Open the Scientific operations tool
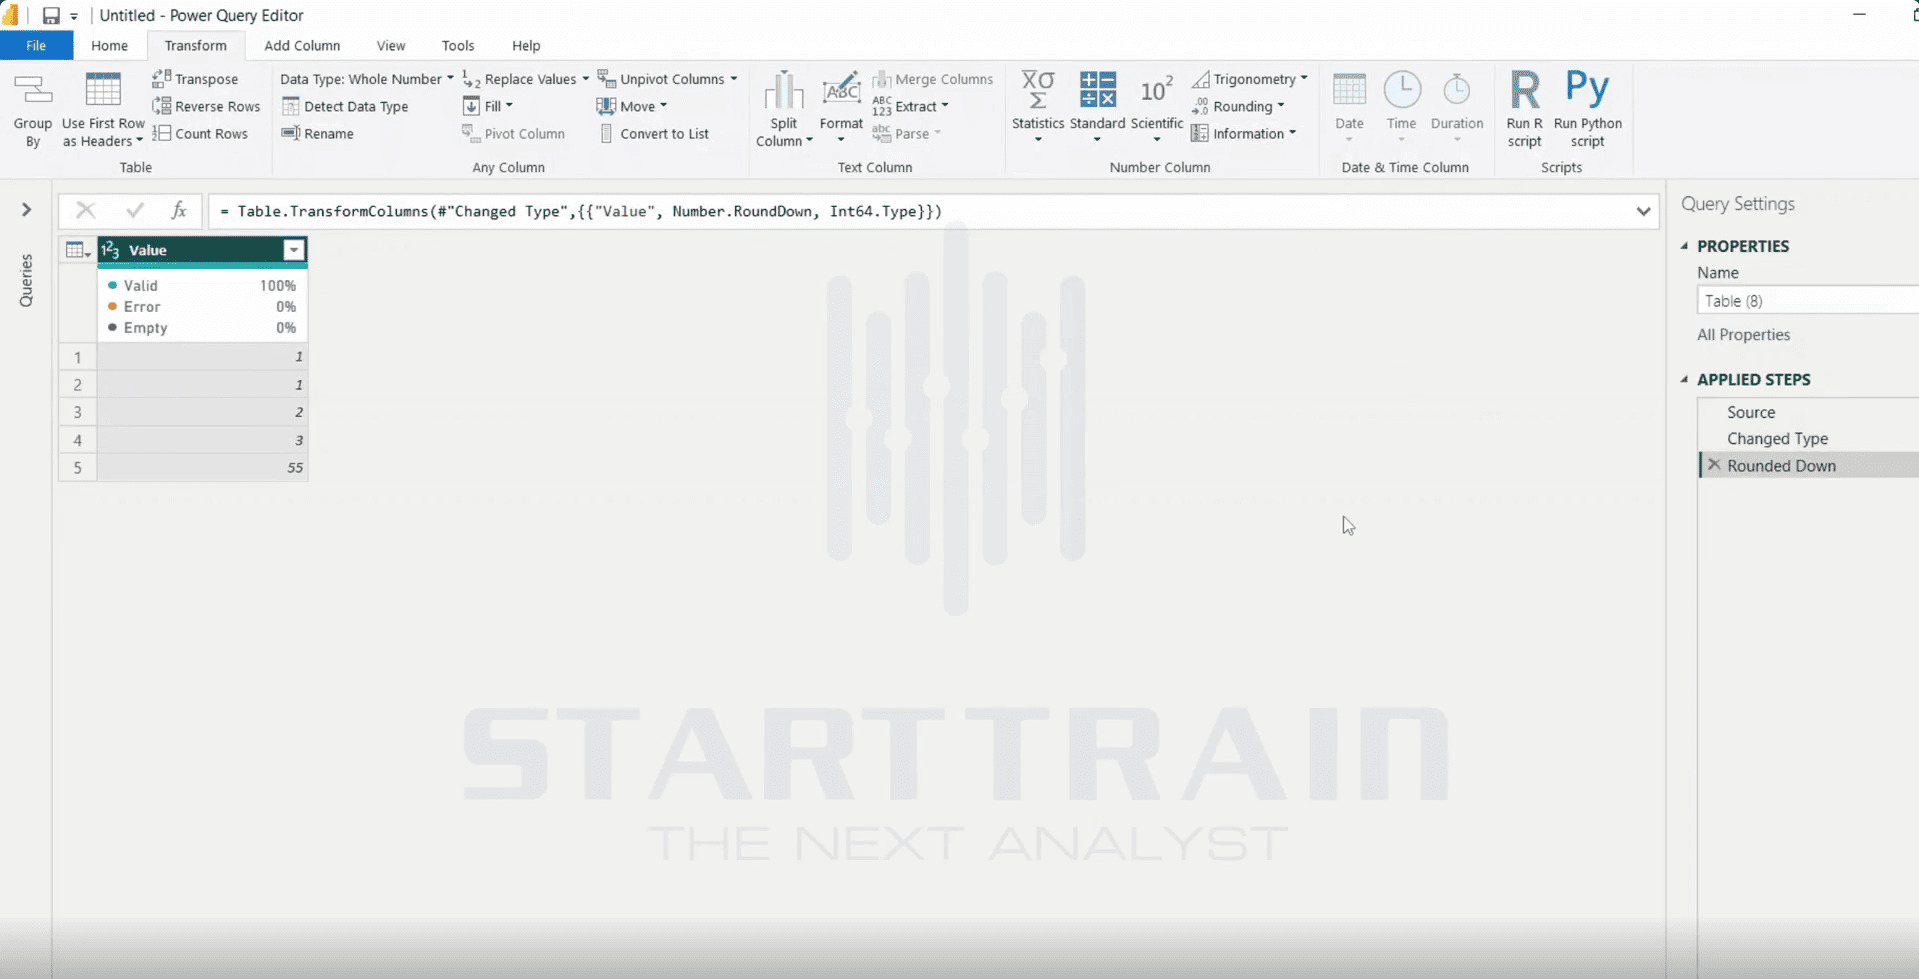This screenshot has height=979, width=1919. coord(1157,108)
